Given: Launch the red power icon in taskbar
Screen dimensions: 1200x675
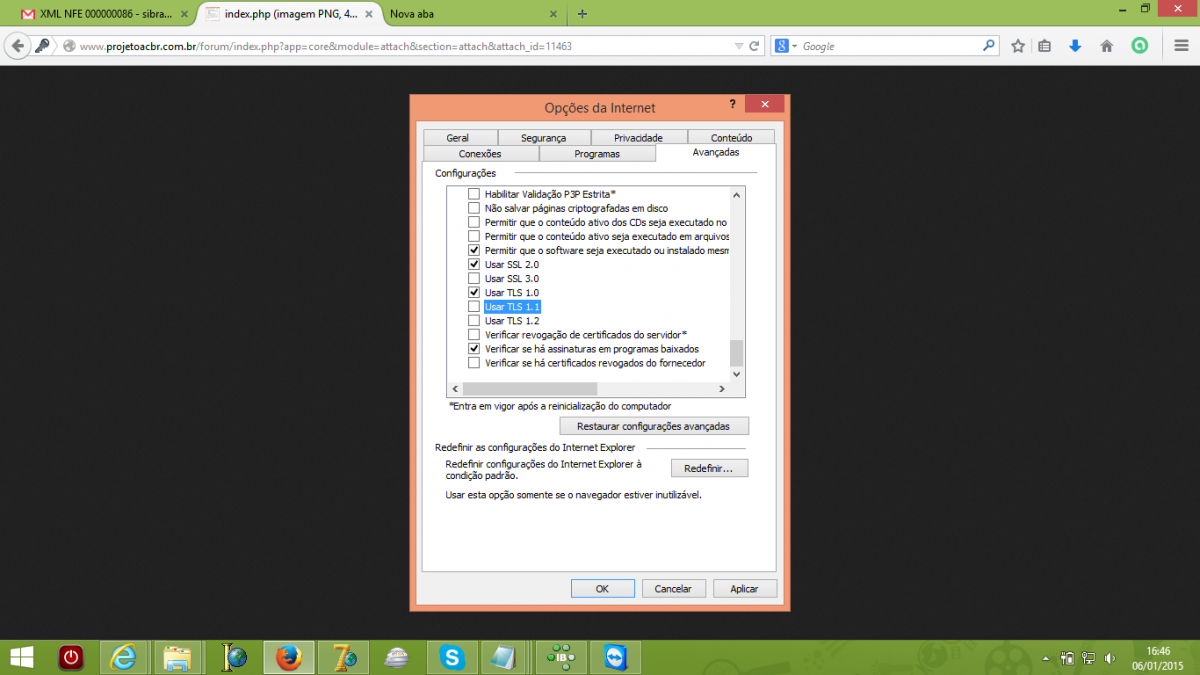Looking at the screenshot, I should (x=71, y=657).
